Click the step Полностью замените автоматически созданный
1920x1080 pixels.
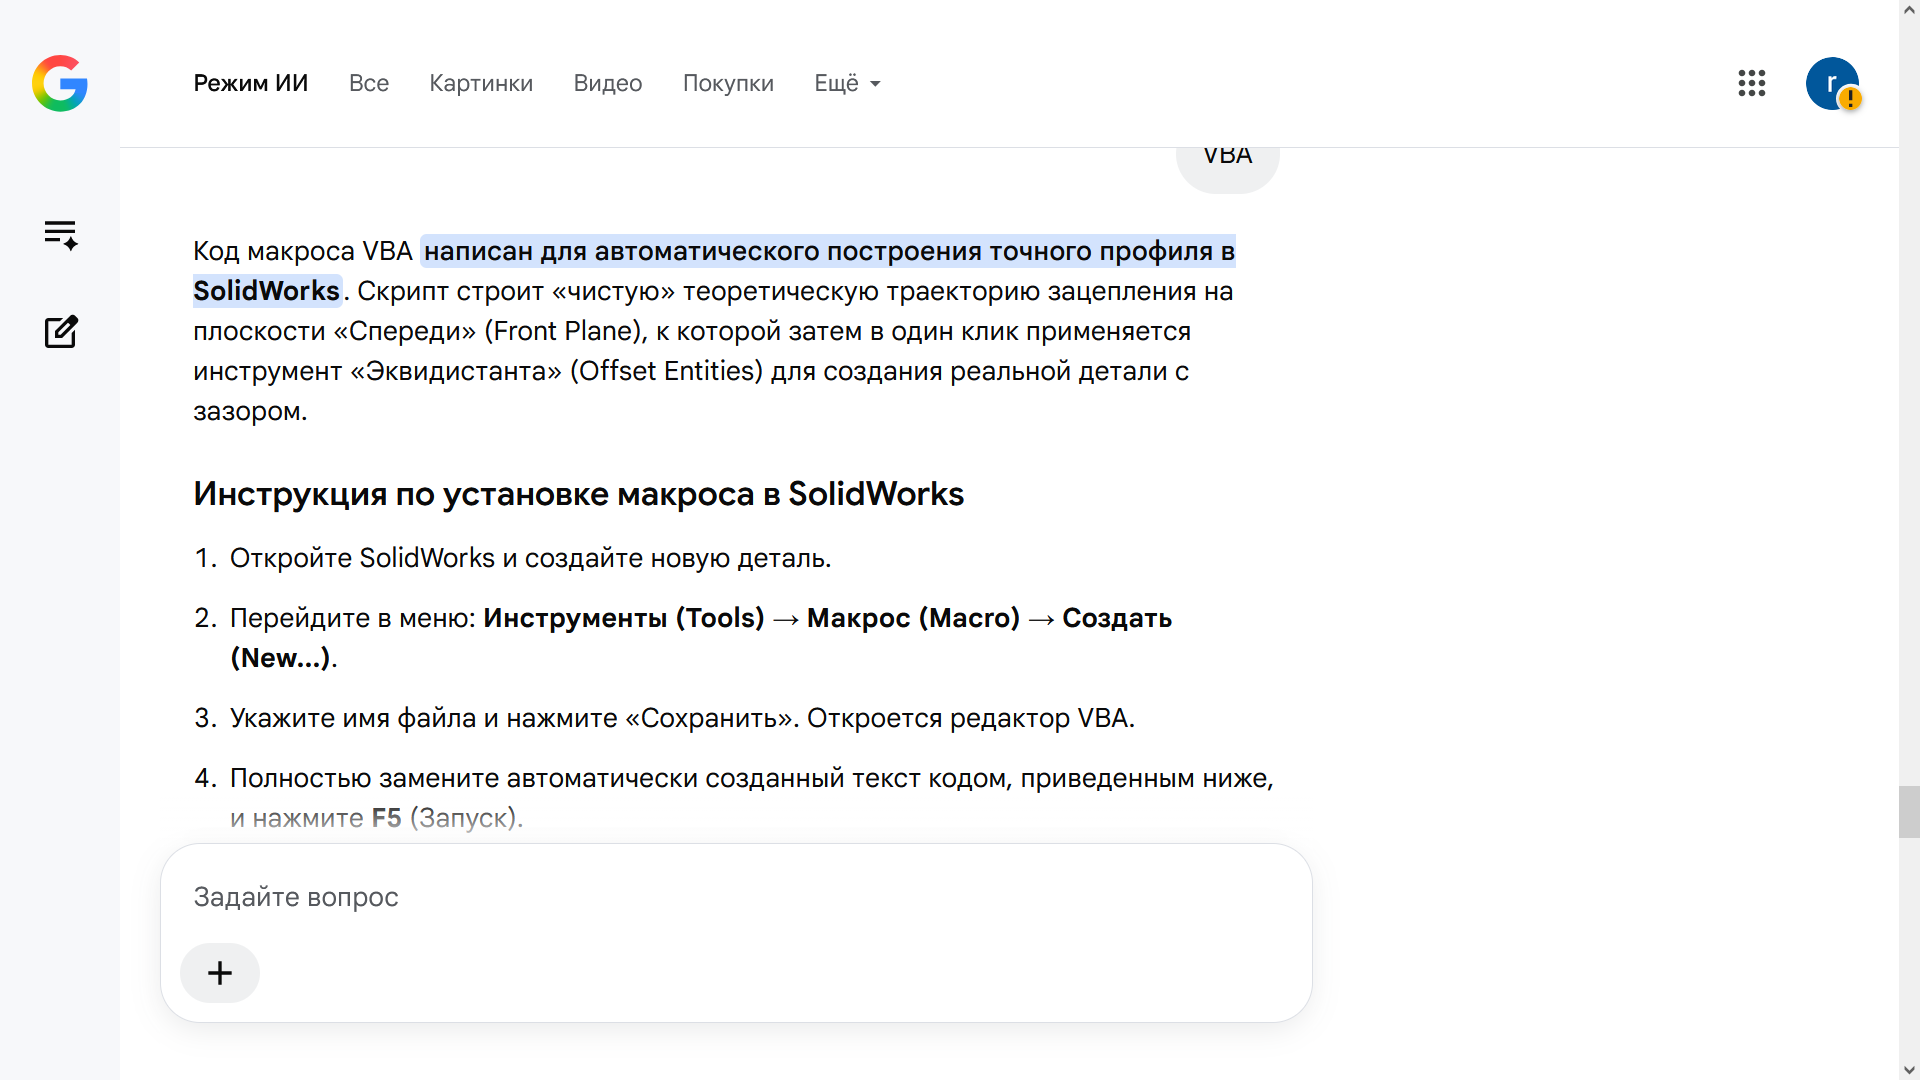(752, 798)
